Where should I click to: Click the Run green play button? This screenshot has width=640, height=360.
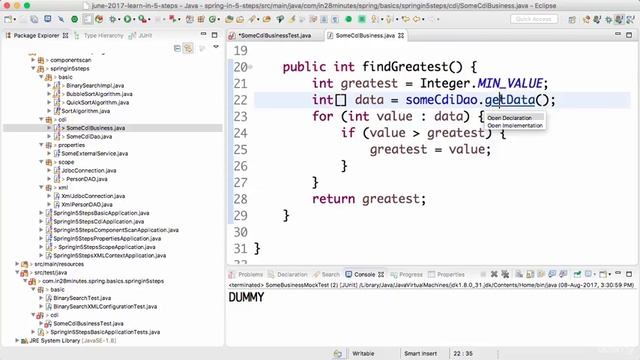127,19
